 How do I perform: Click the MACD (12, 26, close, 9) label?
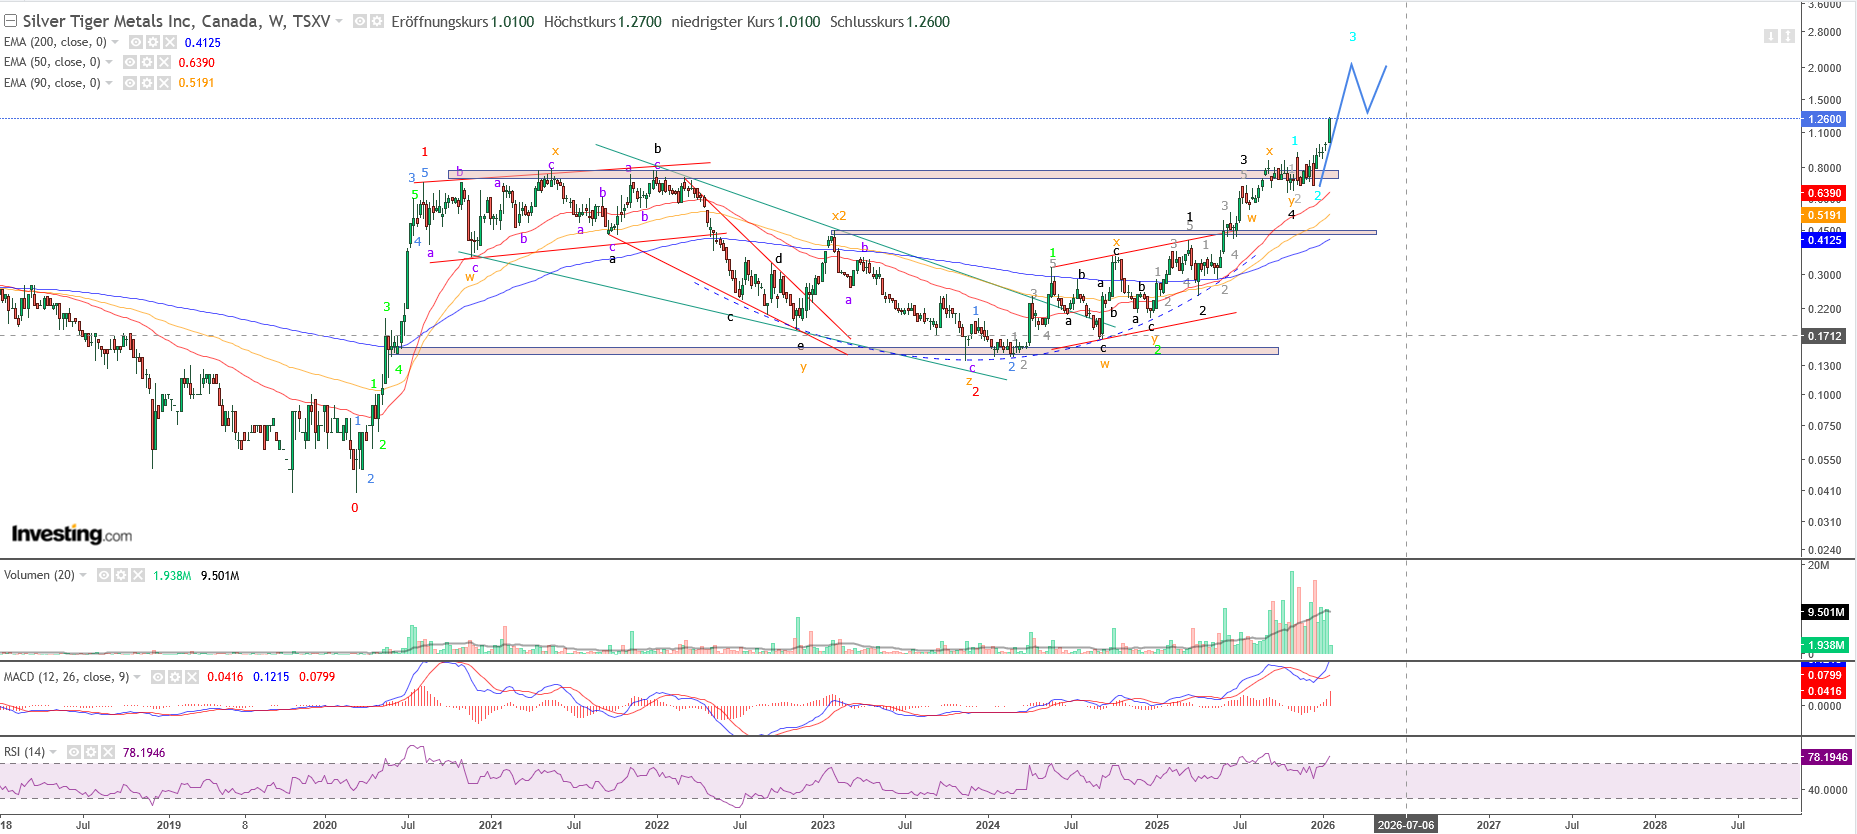[66, 677]
